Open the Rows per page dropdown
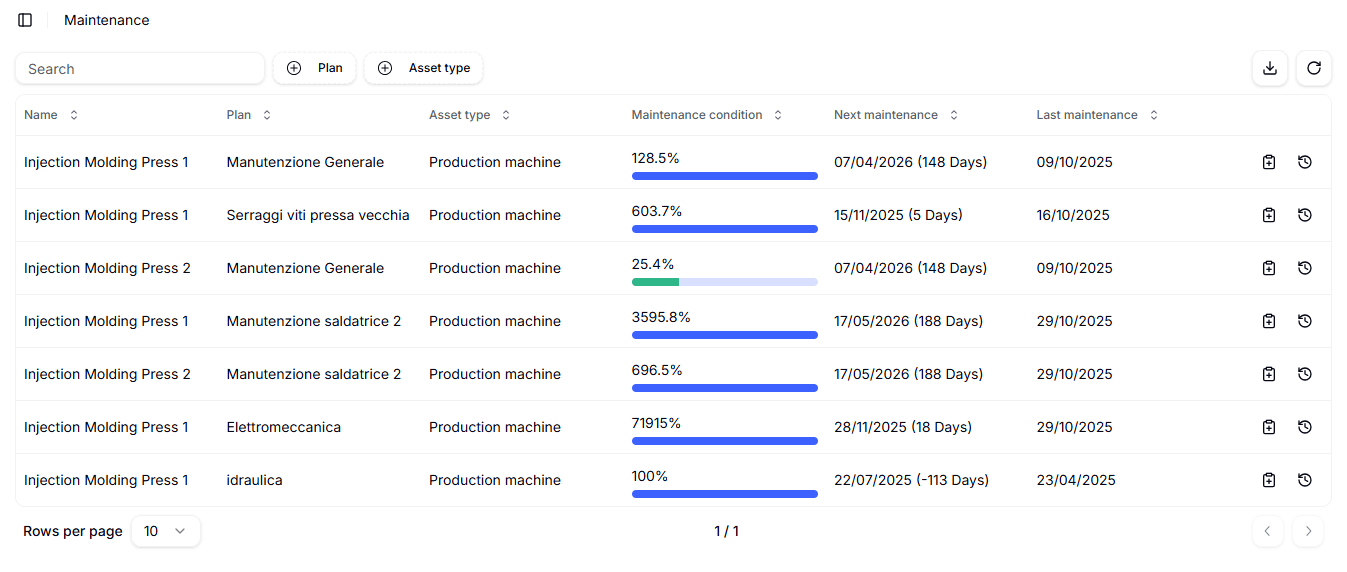 tap(165, 531)
